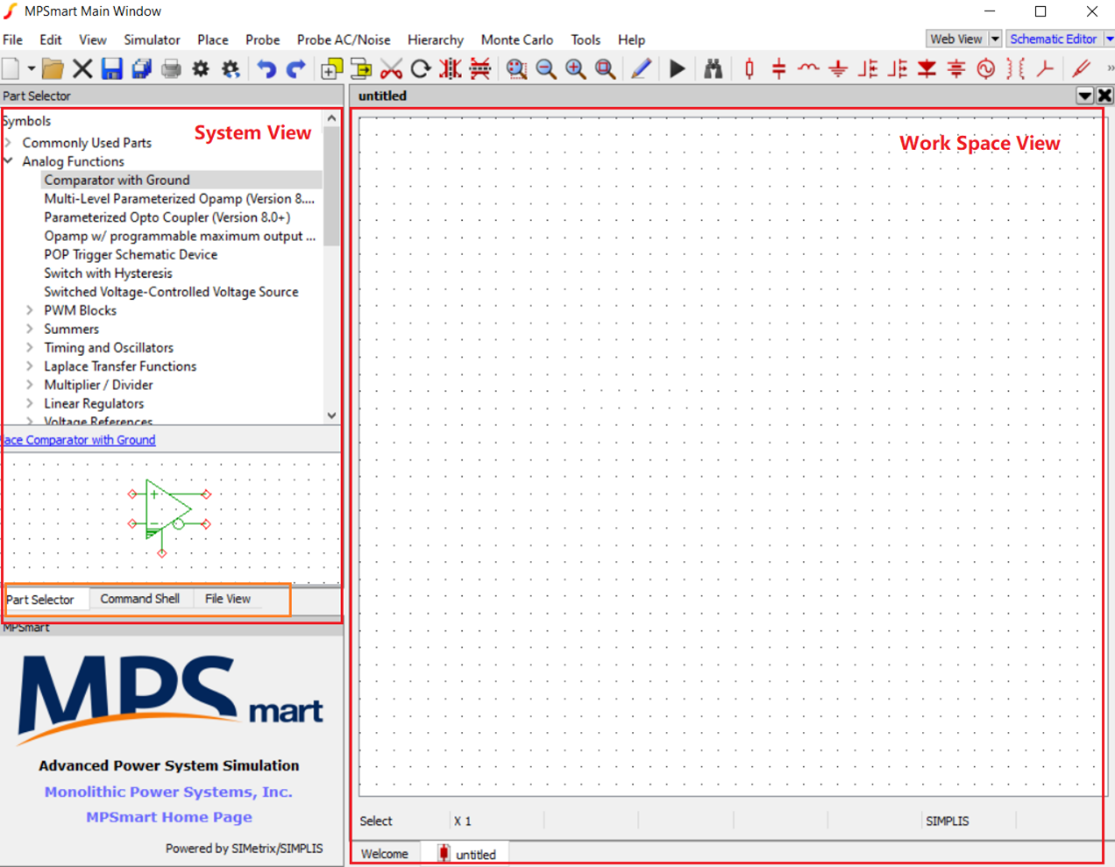
Task: Open the Tools menu
Action: coord(585,40)
